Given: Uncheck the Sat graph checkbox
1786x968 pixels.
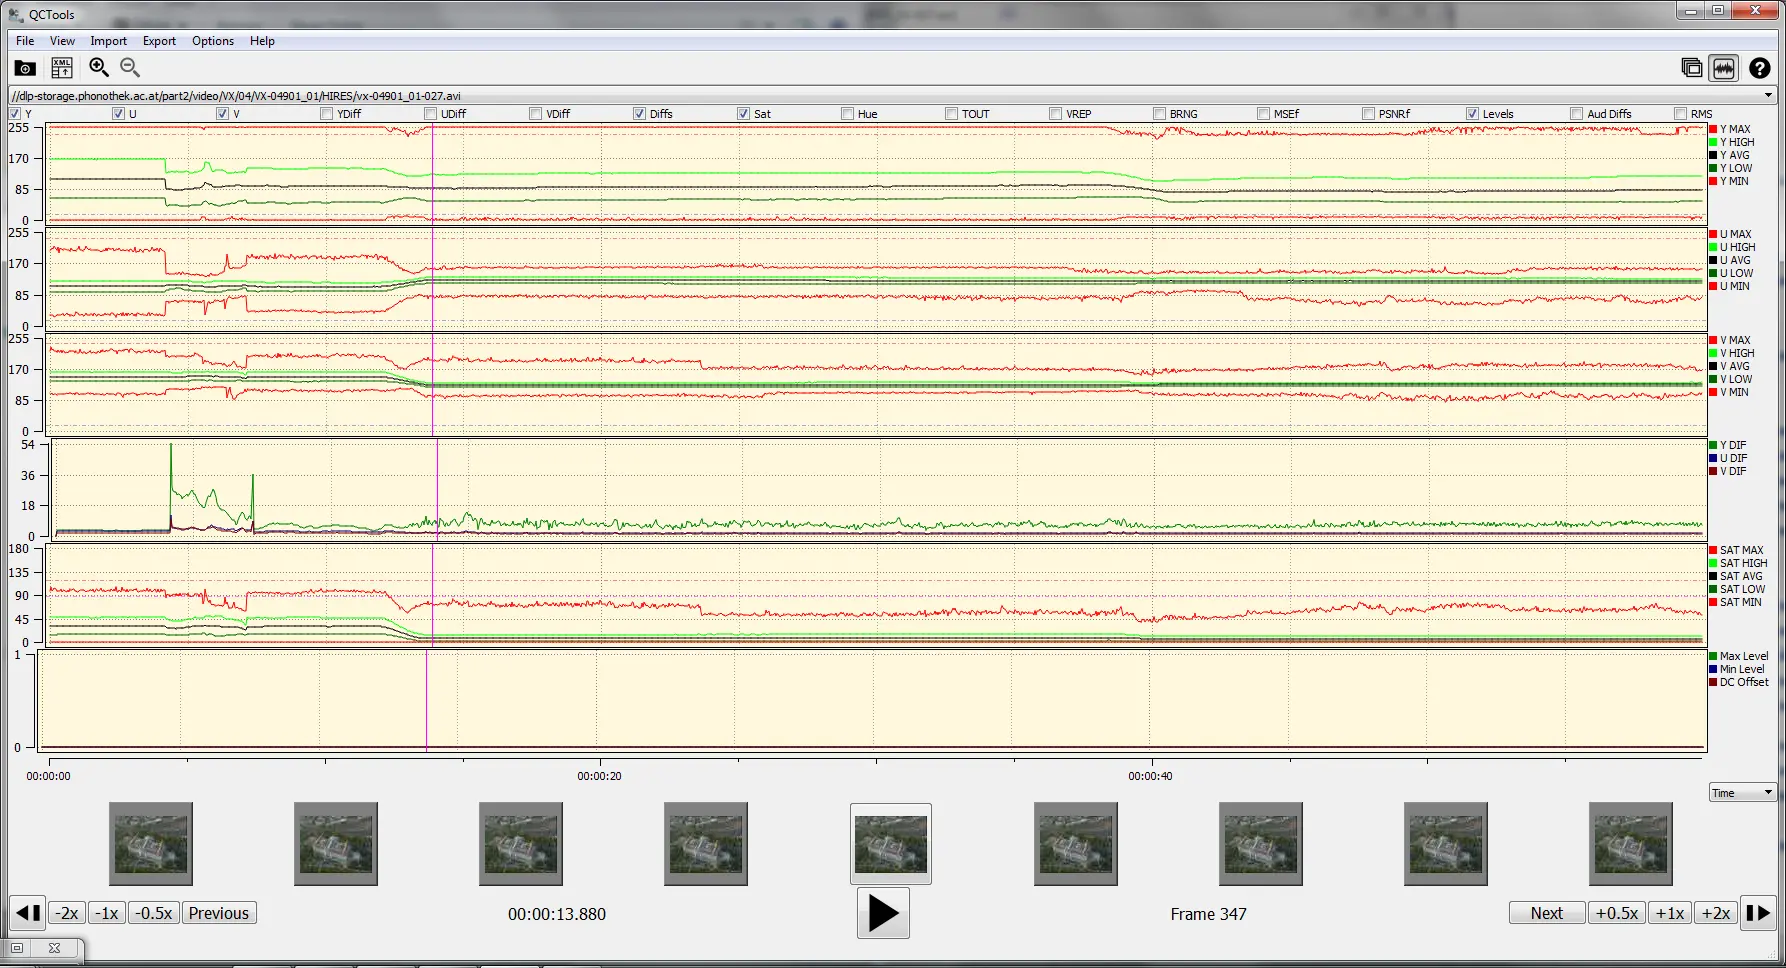Looking at the screenshot, I should click(743, 114).
